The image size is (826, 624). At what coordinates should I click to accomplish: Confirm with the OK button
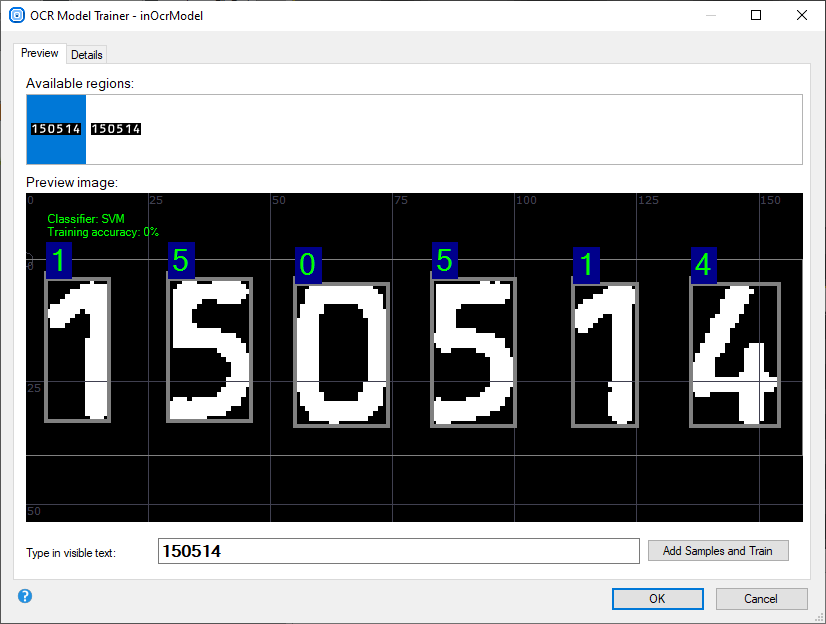(656, 599)
